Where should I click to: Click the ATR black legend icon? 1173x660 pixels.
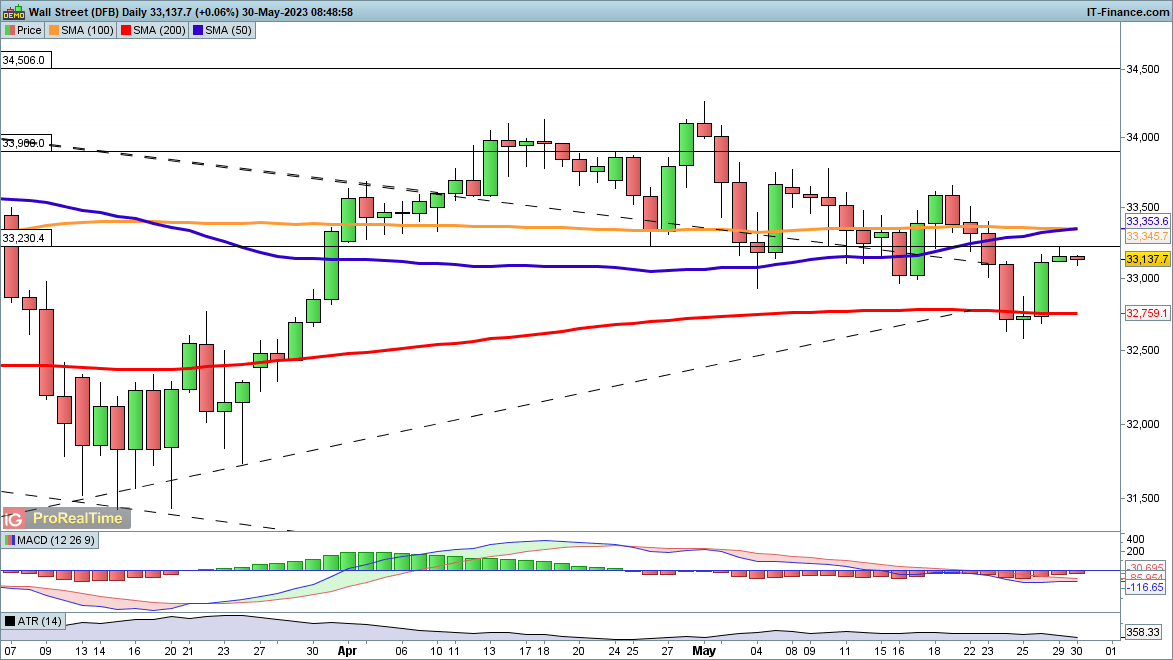coord(10,621)
